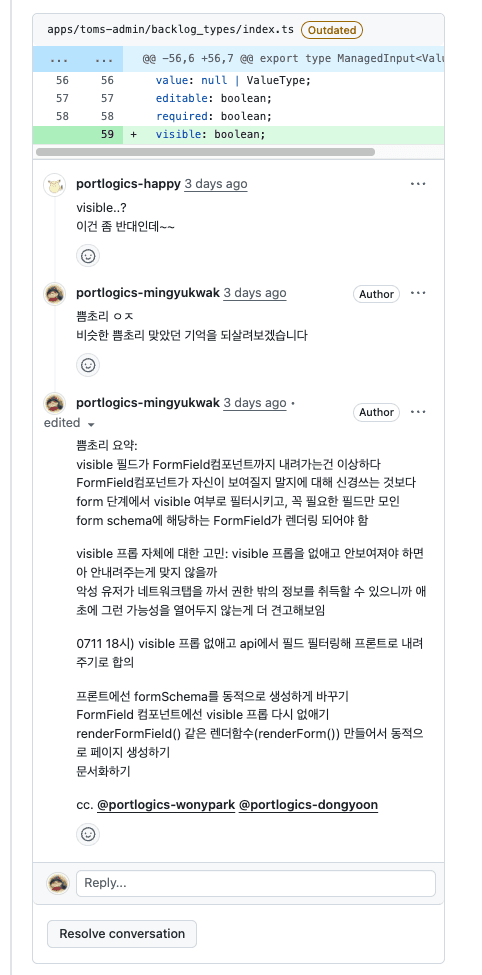Image resolution: width=482 pixels, height=975 pixels.
Task: Open options menu on portlogics-happy's comment
Action: [x=418, y=184]
